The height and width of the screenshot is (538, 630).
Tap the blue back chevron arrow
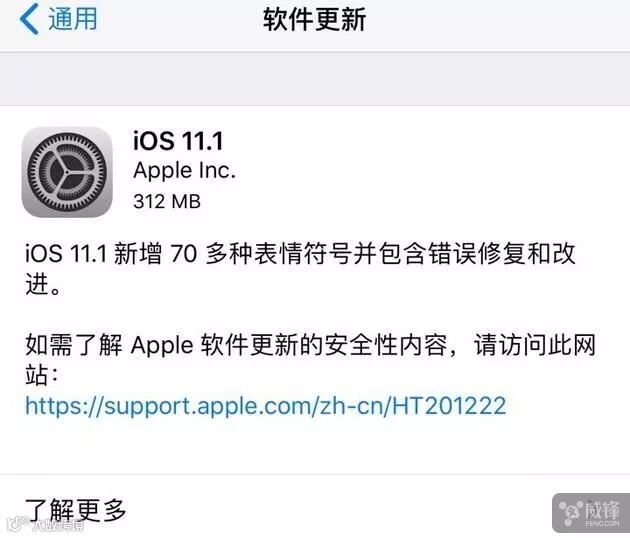[x=29, y=19]
